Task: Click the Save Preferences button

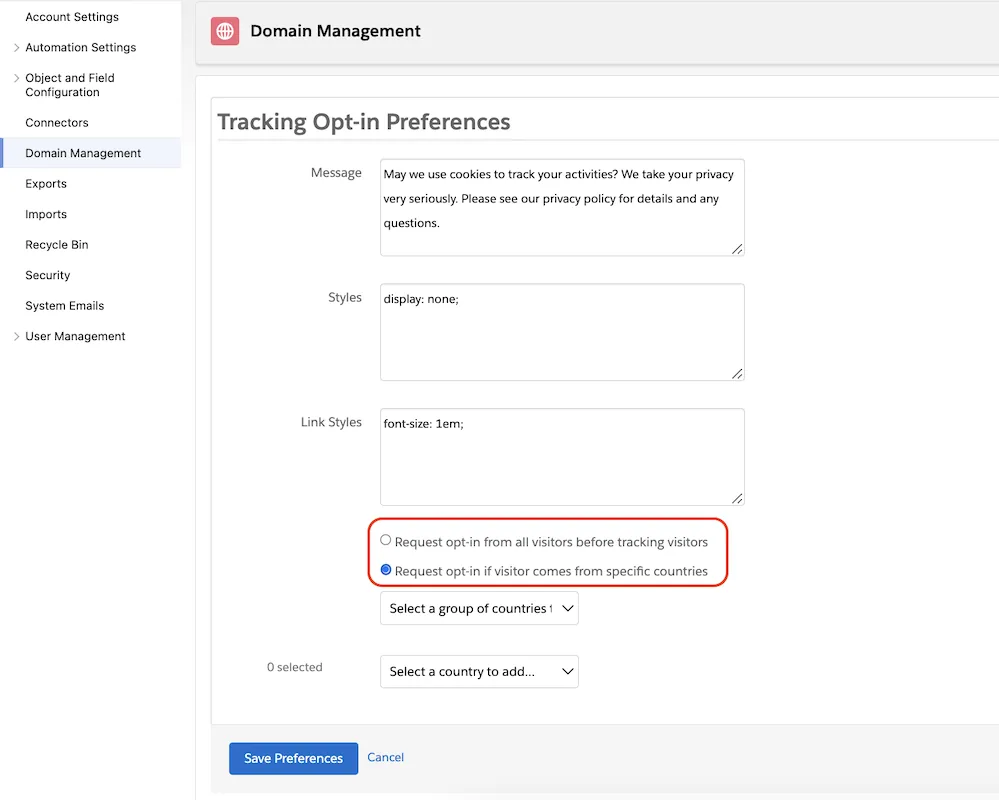Action: point(294,759)
